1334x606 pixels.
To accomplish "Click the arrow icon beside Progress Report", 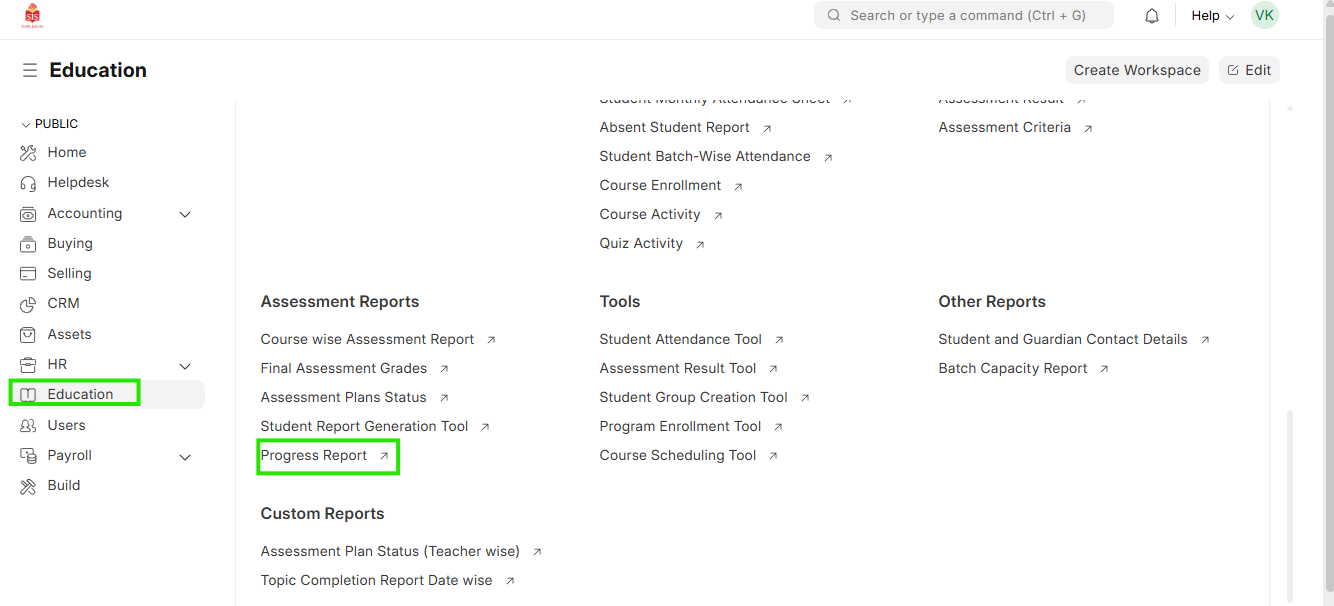I will pos(384,456).
